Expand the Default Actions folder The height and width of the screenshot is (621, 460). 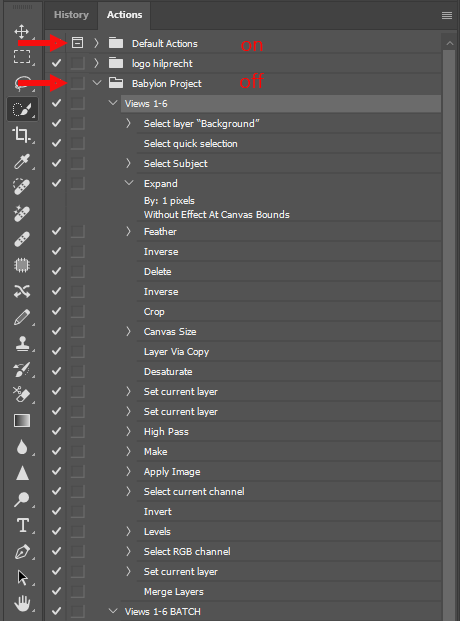(x=96, y=43)
